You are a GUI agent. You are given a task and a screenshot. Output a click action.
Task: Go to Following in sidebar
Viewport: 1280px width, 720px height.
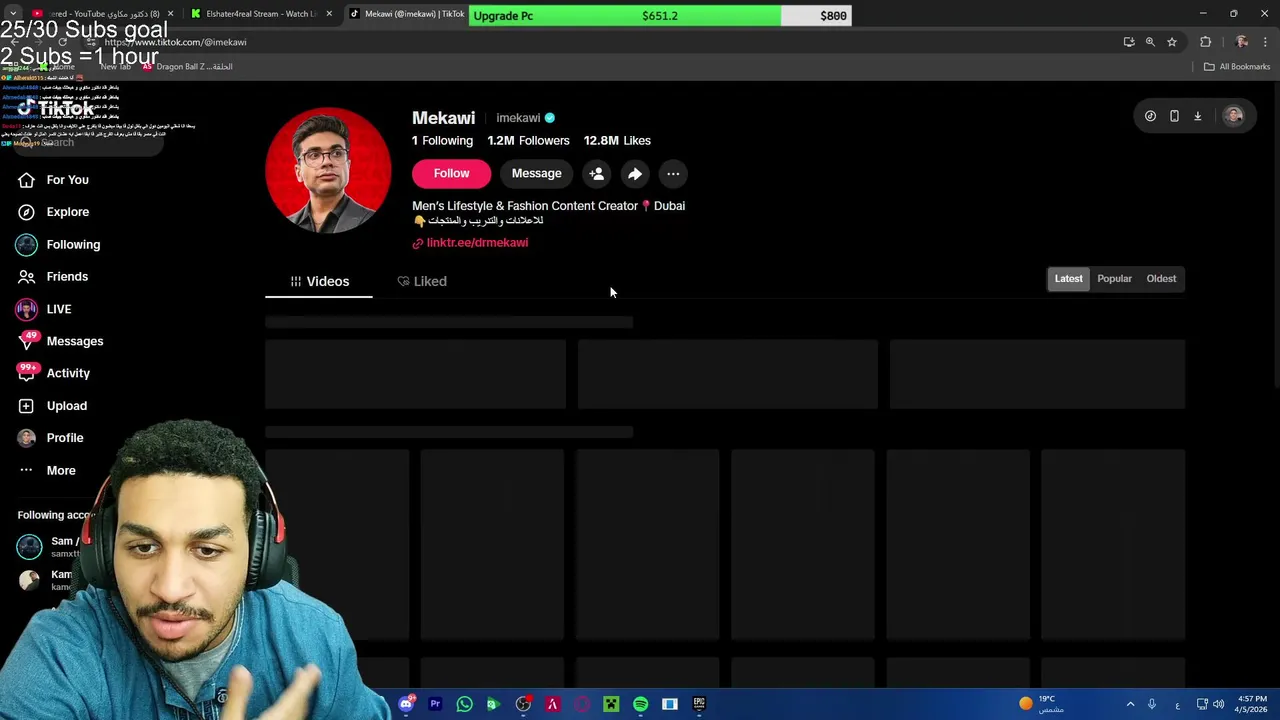[x=73, y=244]
